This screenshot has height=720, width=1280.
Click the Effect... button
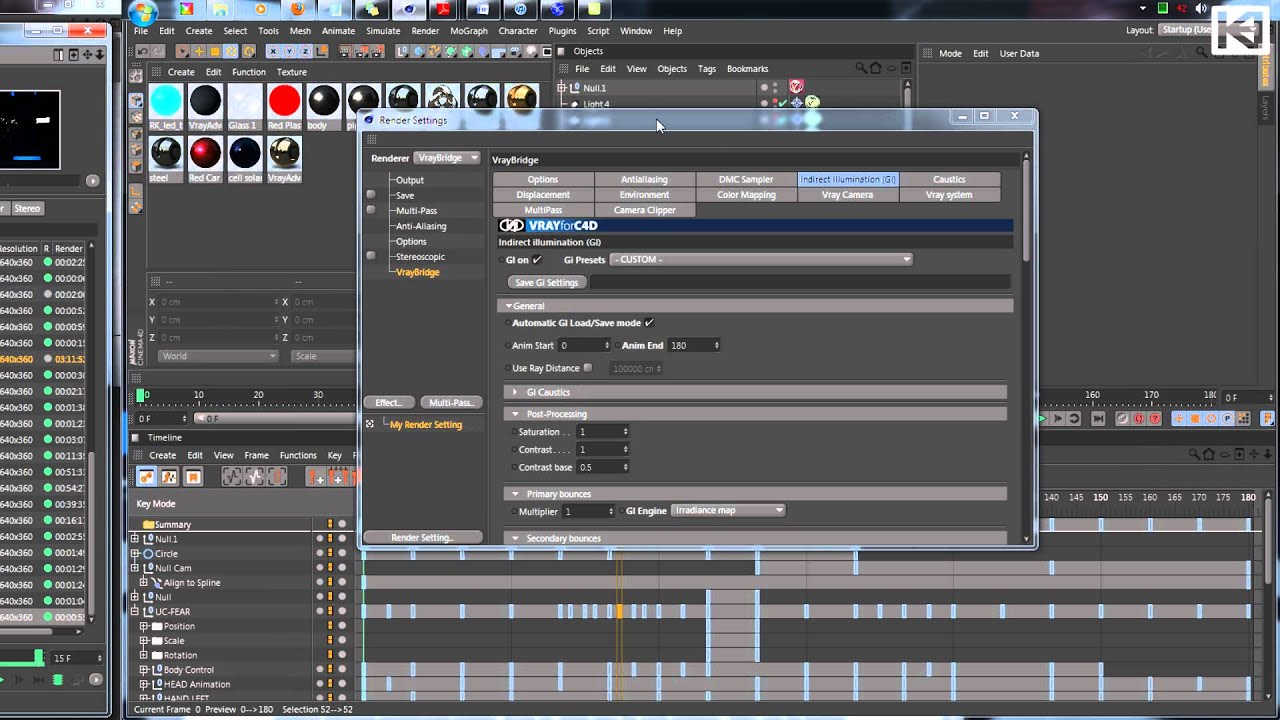click(388, 402)
